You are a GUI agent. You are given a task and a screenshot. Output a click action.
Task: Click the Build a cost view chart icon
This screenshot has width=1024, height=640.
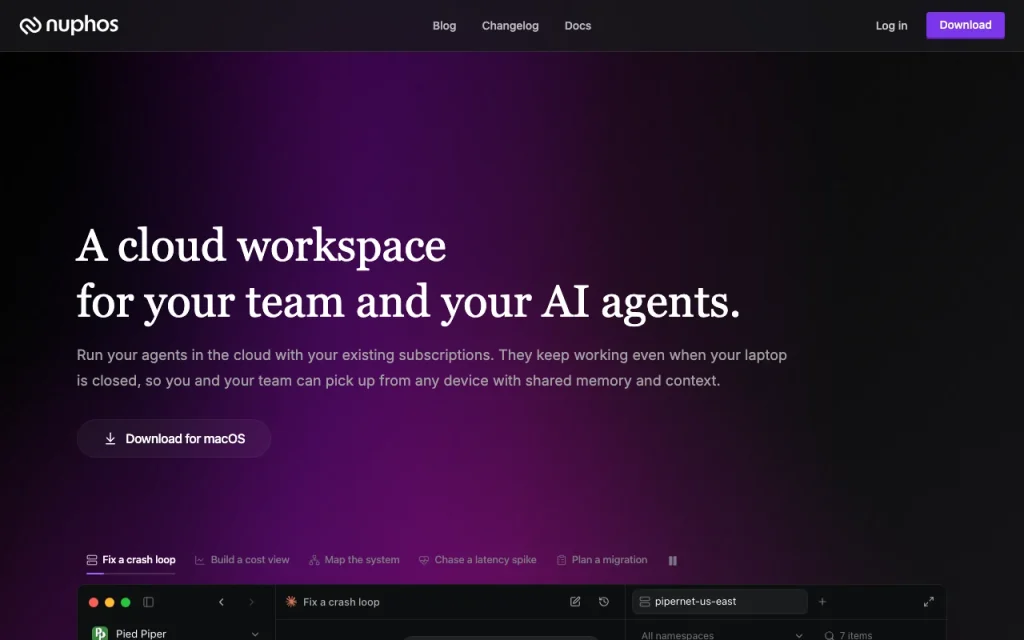[x=200, y=560]
